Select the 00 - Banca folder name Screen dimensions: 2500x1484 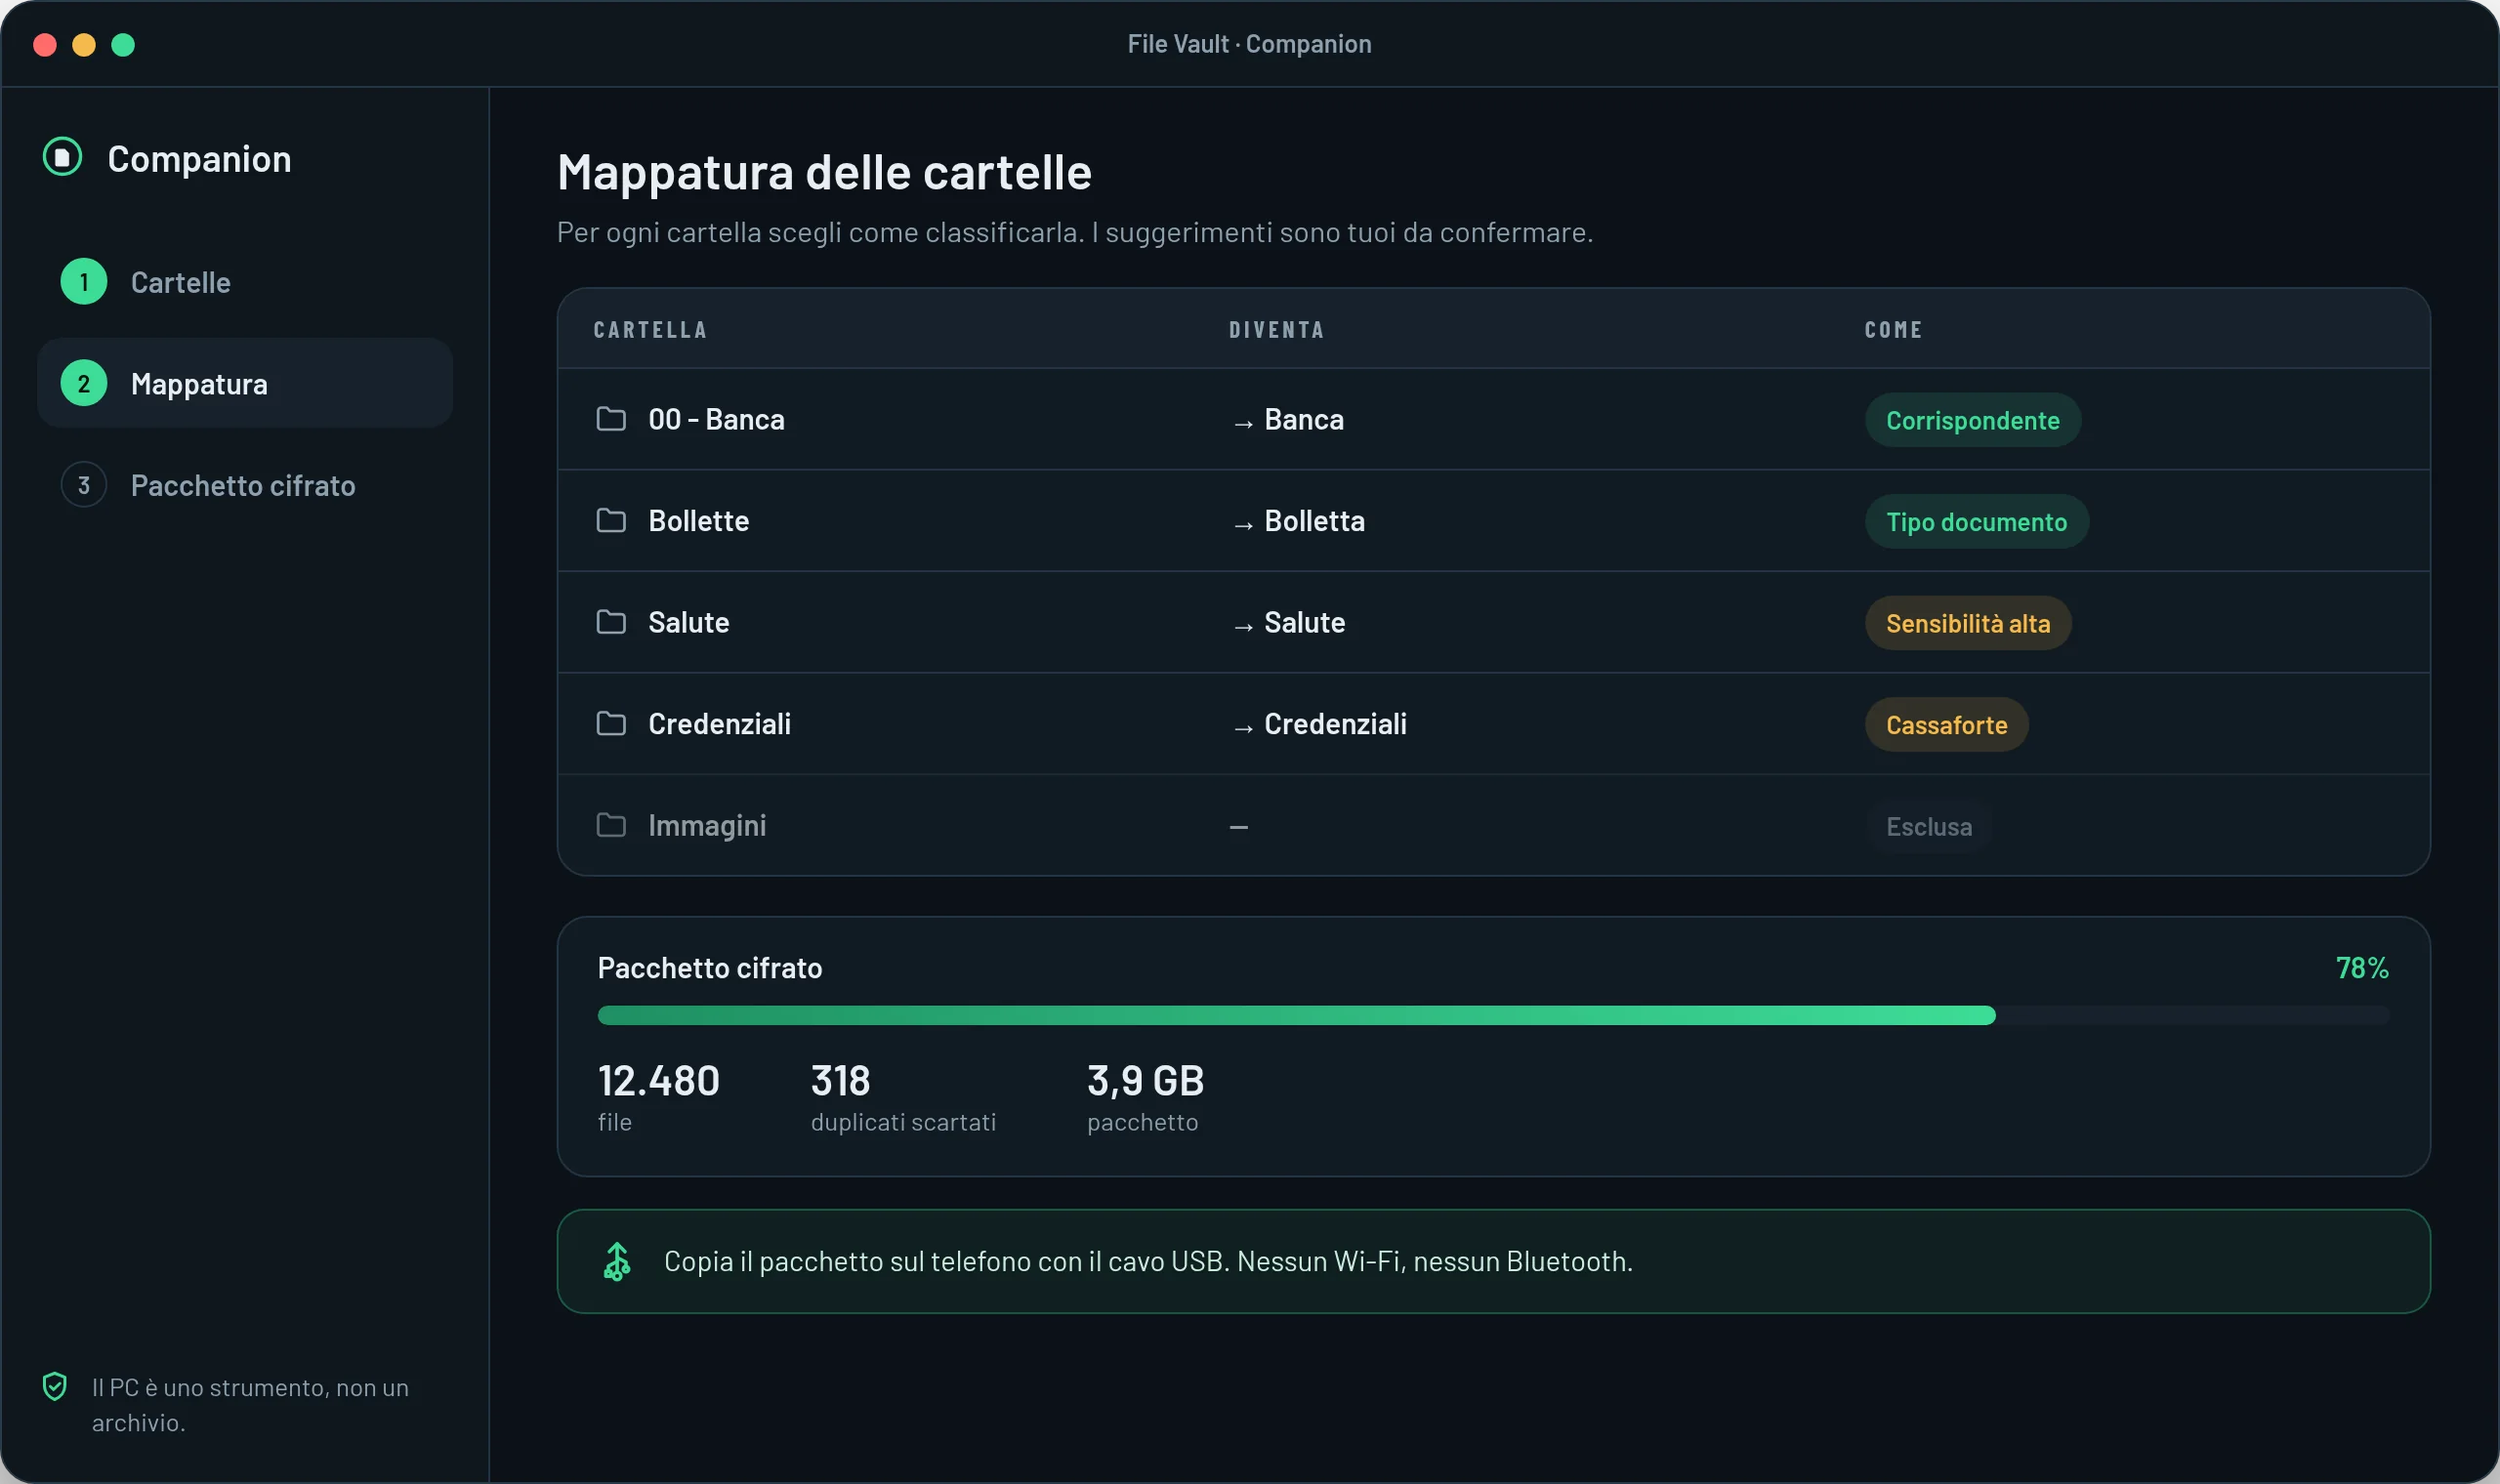(x=716, y=419)
